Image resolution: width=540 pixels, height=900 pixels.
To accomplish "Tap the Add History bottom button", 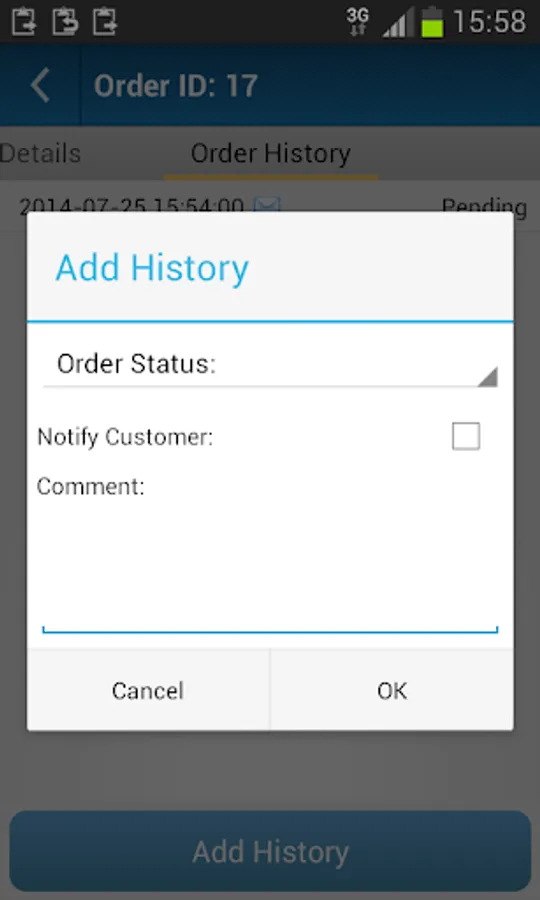I will coord(270,851).
